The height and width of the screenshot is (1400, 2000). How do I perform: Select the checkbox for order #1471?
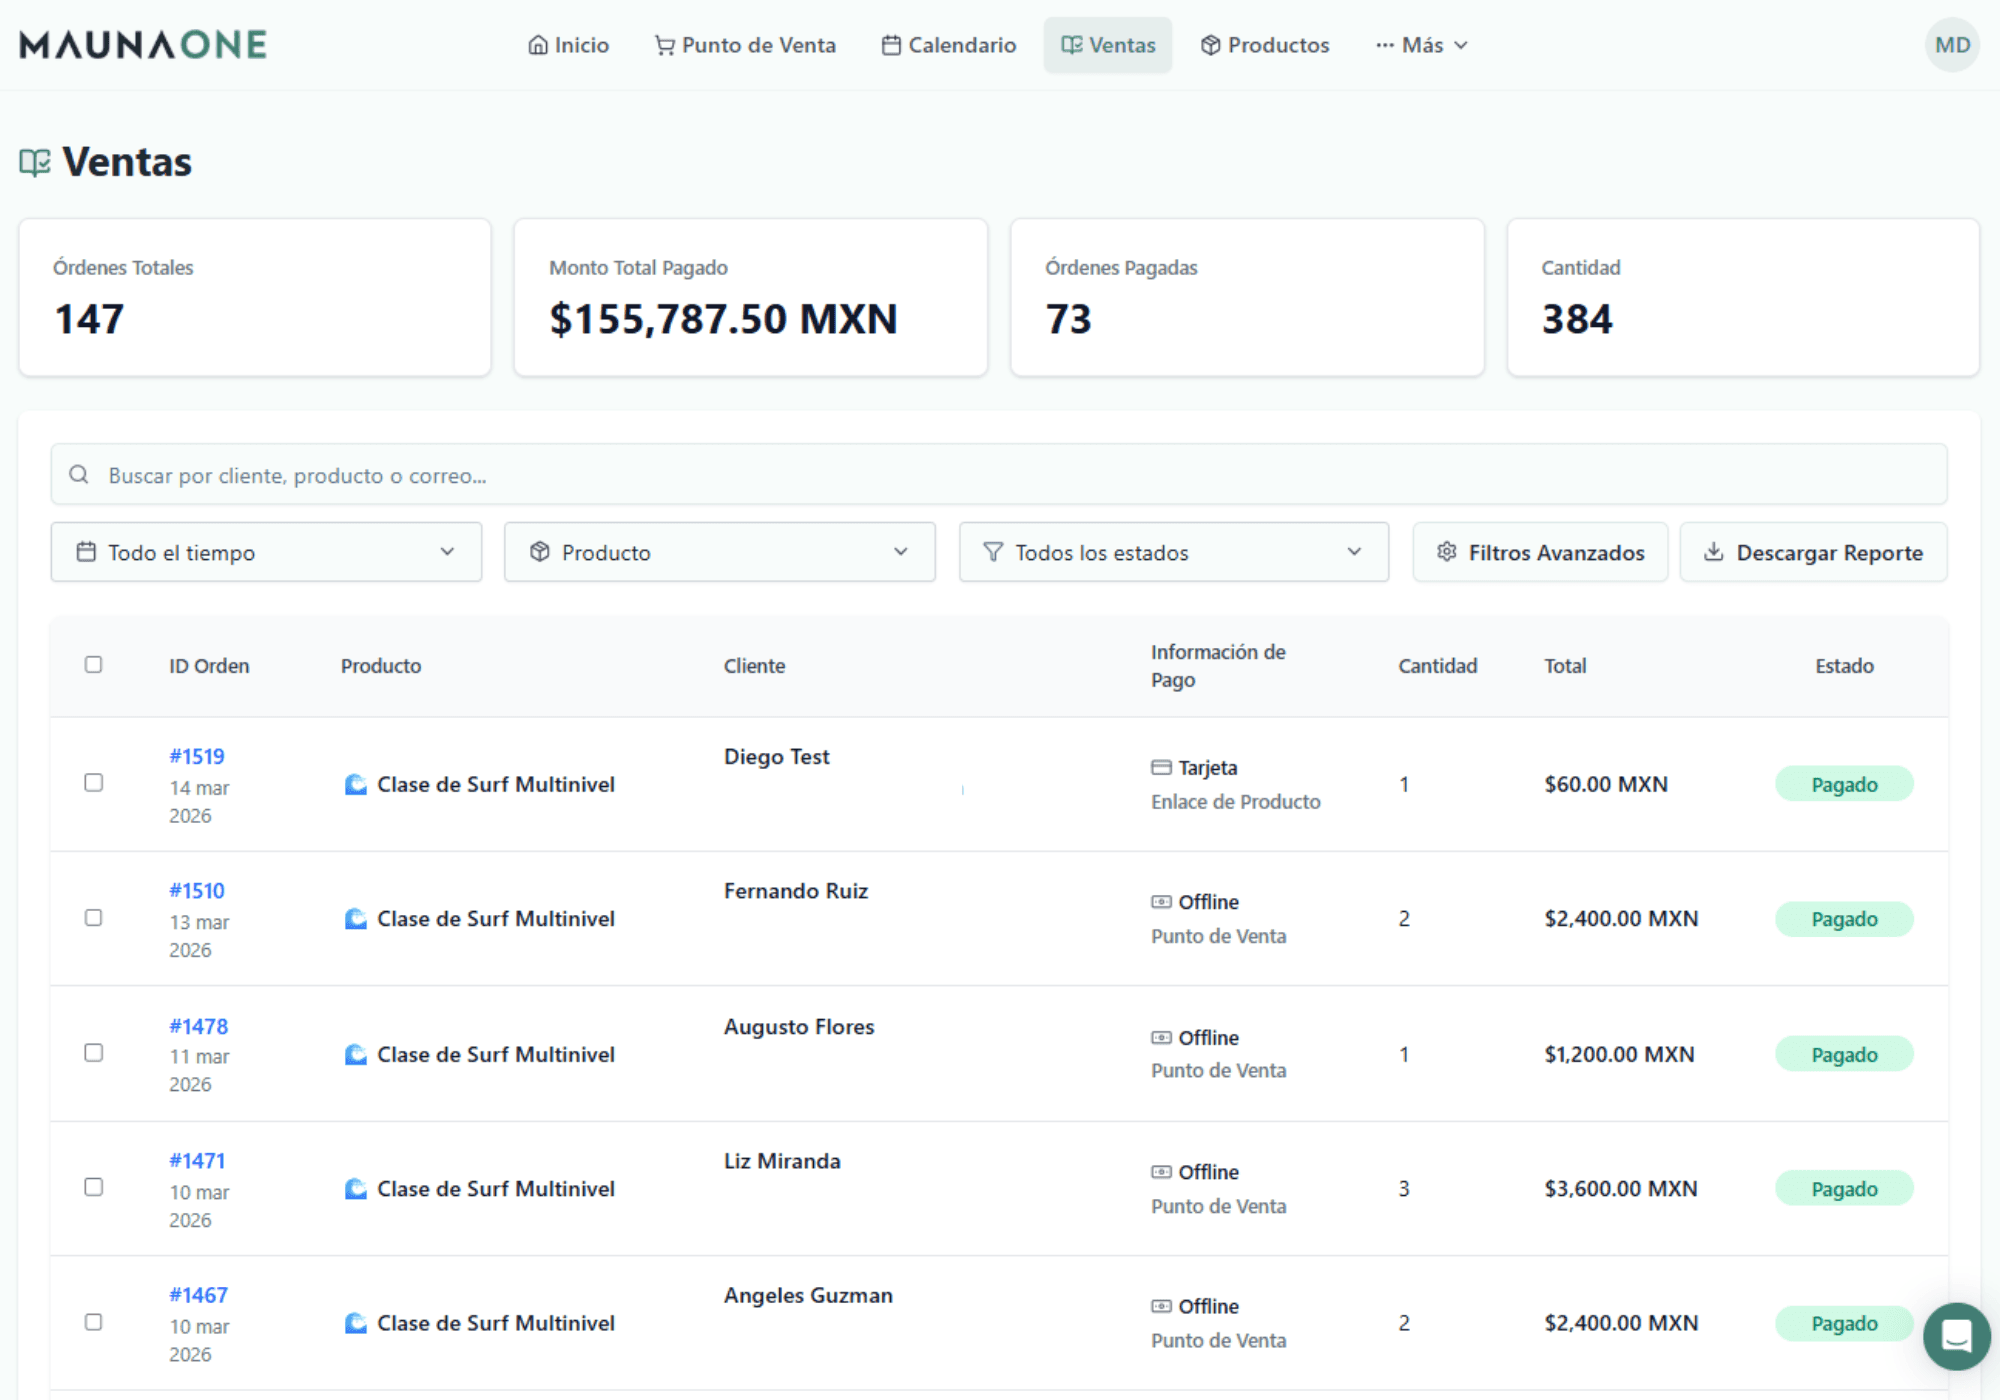(x=94, y=1187)
